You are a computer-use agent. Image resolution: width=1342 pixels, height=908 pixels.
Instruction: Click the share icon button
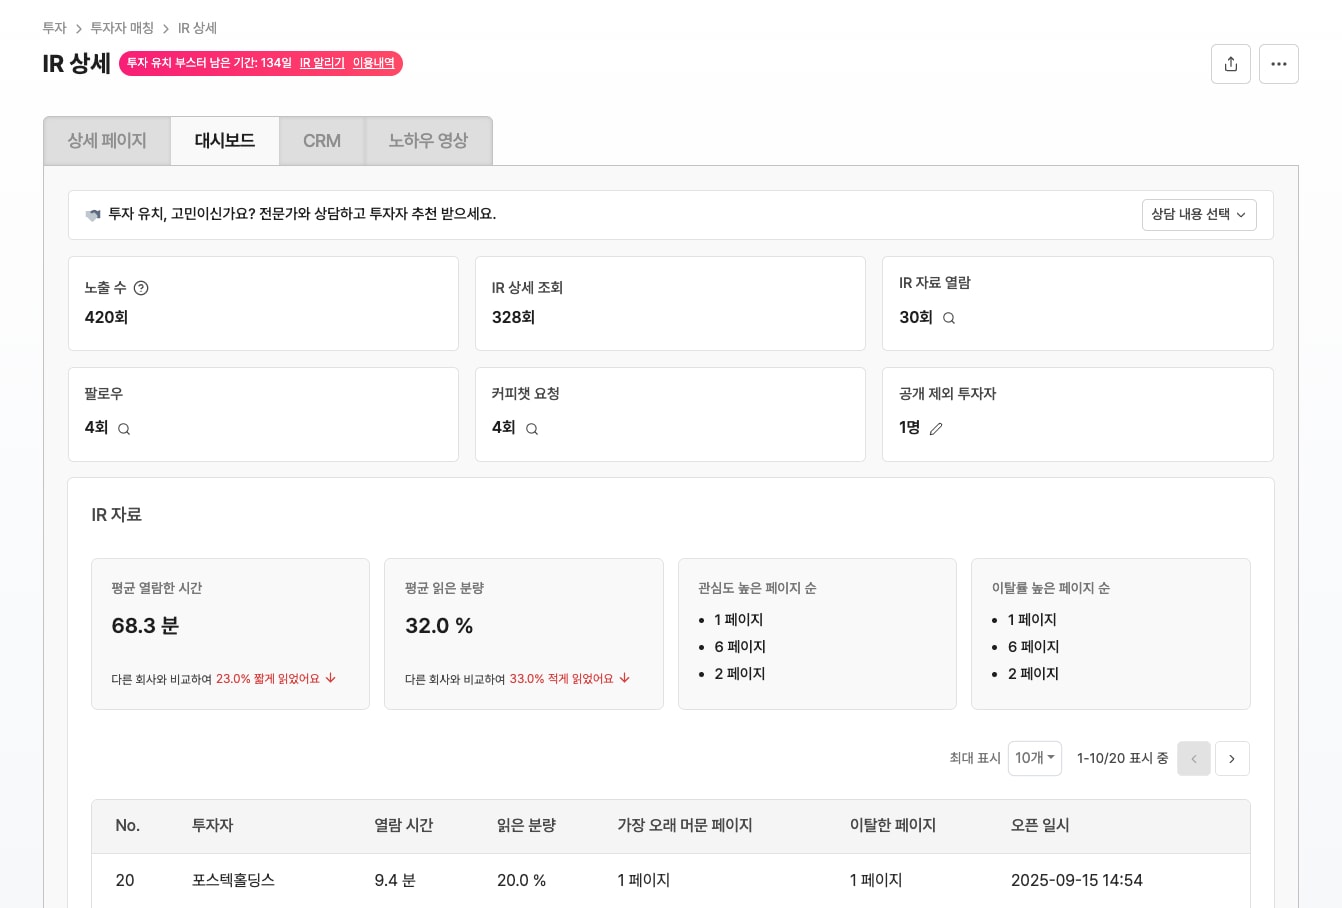click(1230, 64)
